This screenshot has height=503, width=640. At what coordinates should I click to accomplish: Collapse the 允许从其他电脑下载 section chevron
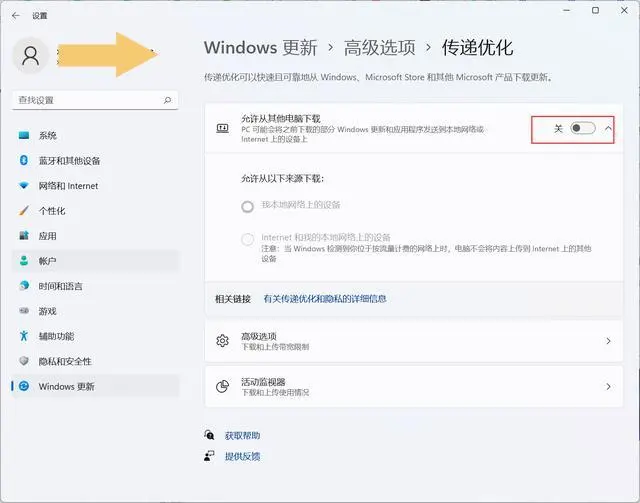coord(608,129)
